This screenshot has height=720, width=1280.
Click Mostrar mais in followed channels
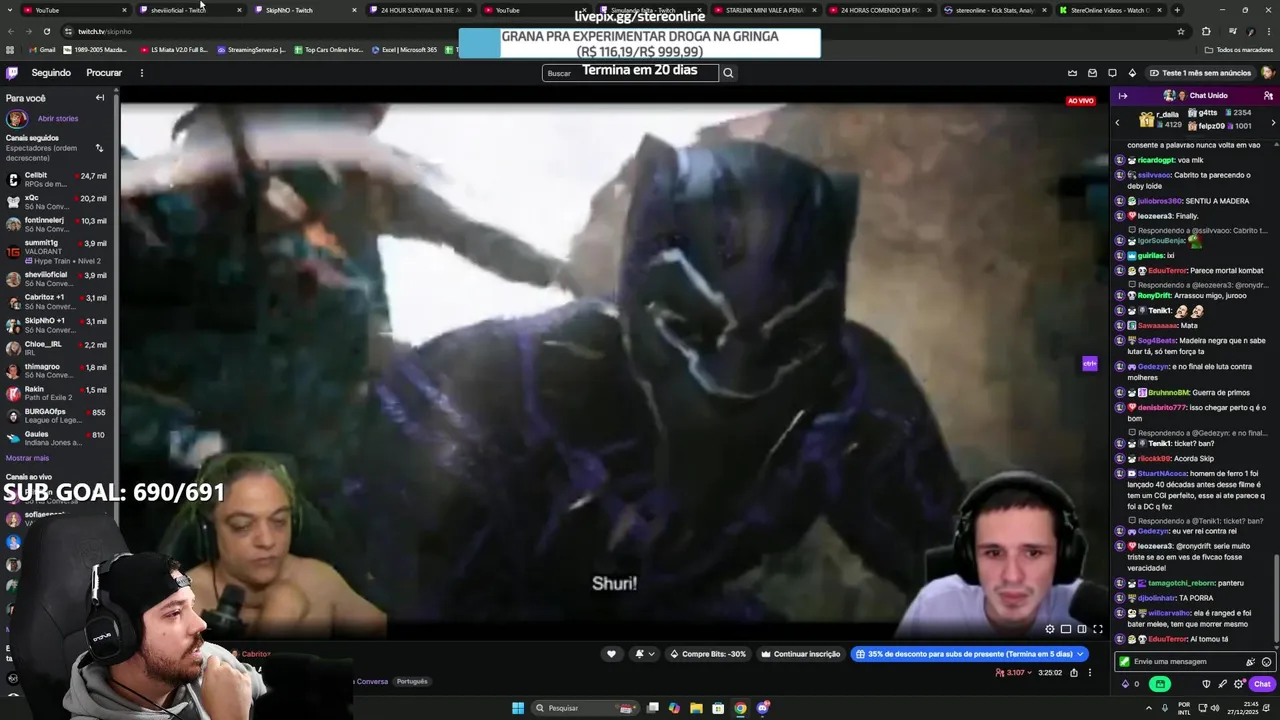tap(27, 458)
